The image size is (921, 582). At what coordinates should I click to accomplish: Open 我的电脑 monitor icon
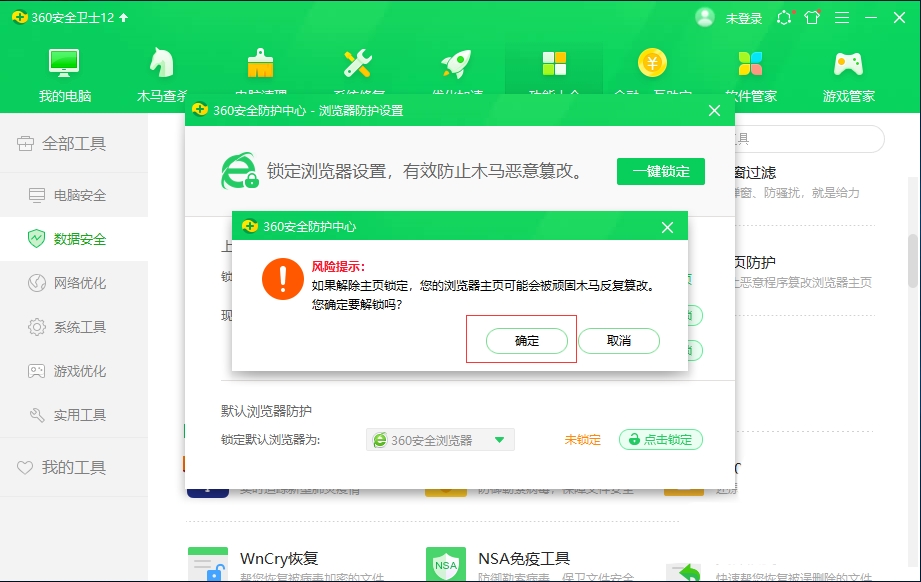(x=64, y=63)
